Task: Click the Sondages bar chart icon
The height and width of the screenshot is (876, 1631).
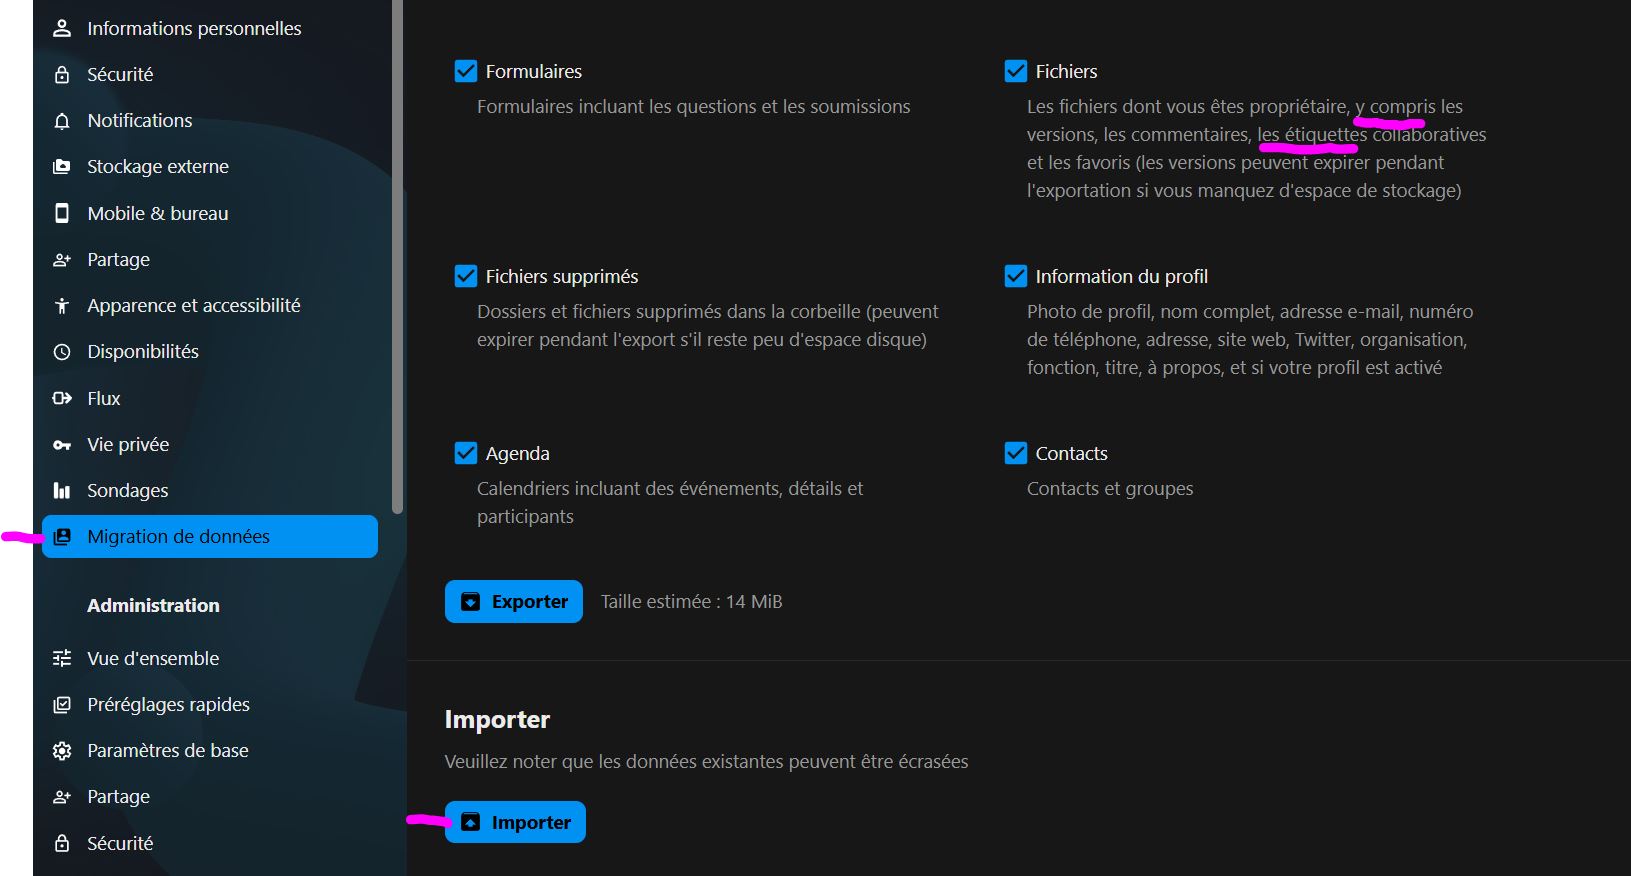Action: pyautogui.click(x=62, y=491)
